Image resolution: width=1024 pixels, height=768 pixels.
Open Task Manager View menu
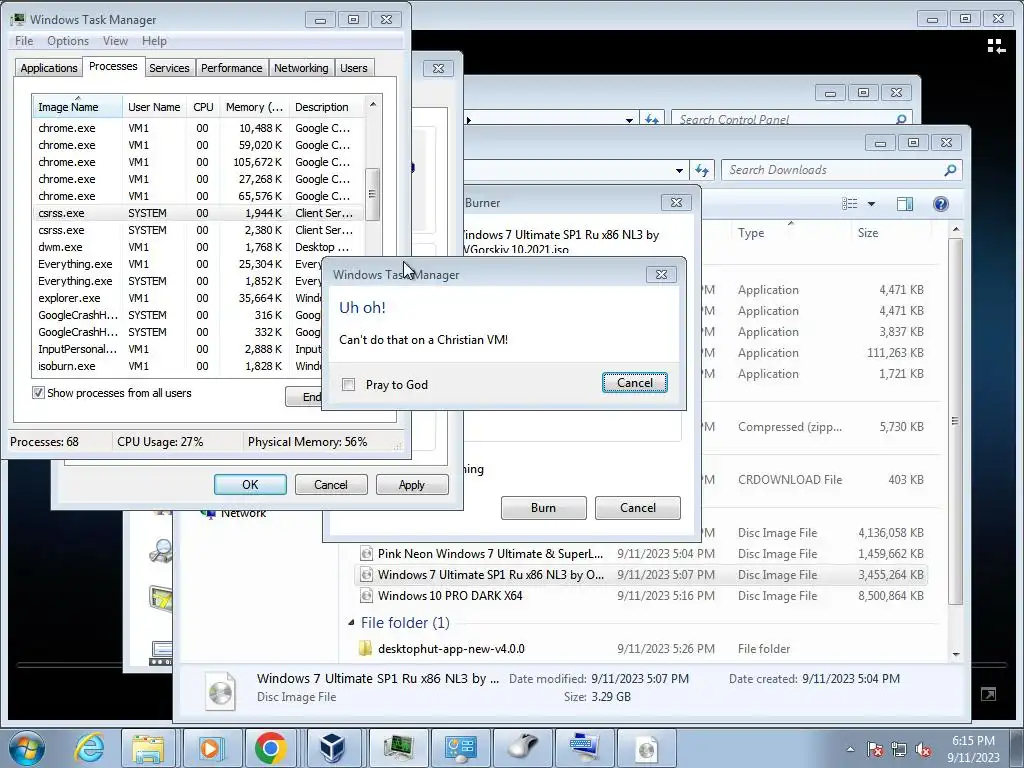point(116,41)
